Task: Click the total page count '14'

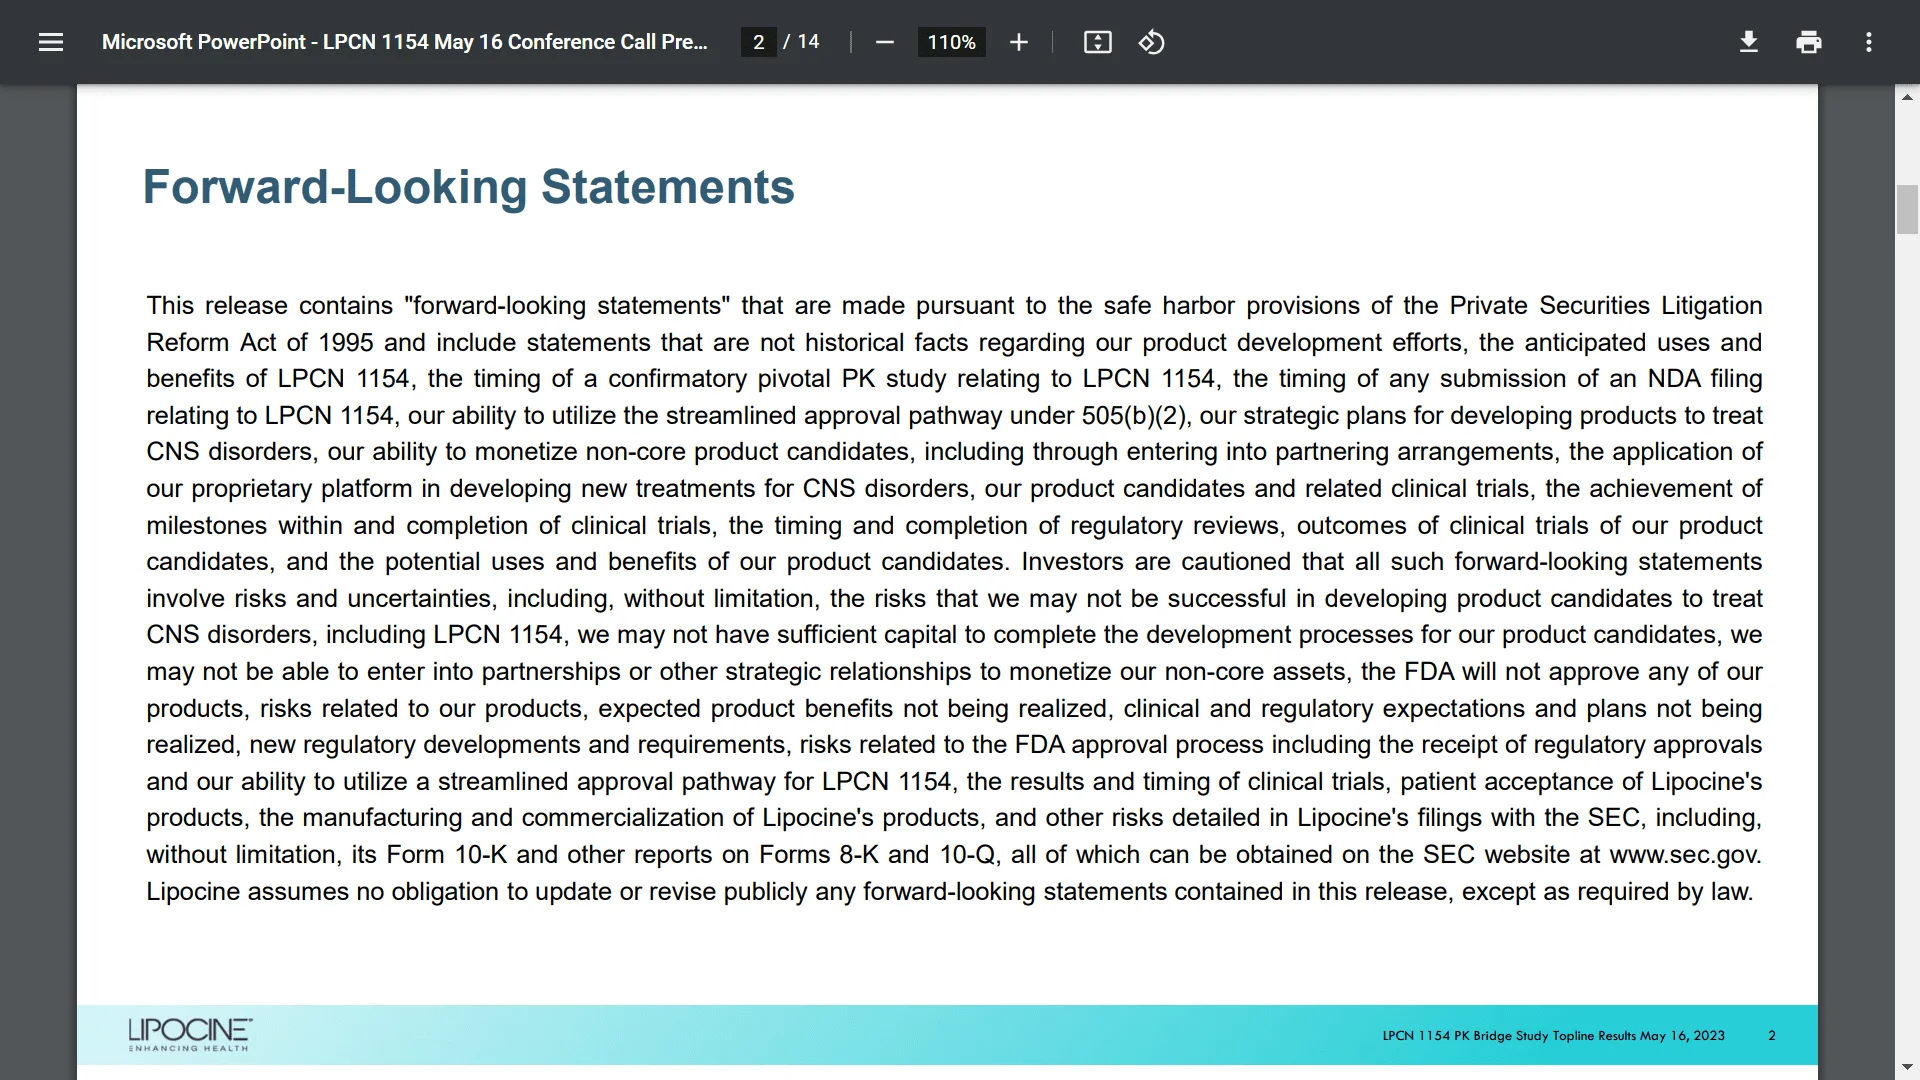Action: (x=808, y=42)
